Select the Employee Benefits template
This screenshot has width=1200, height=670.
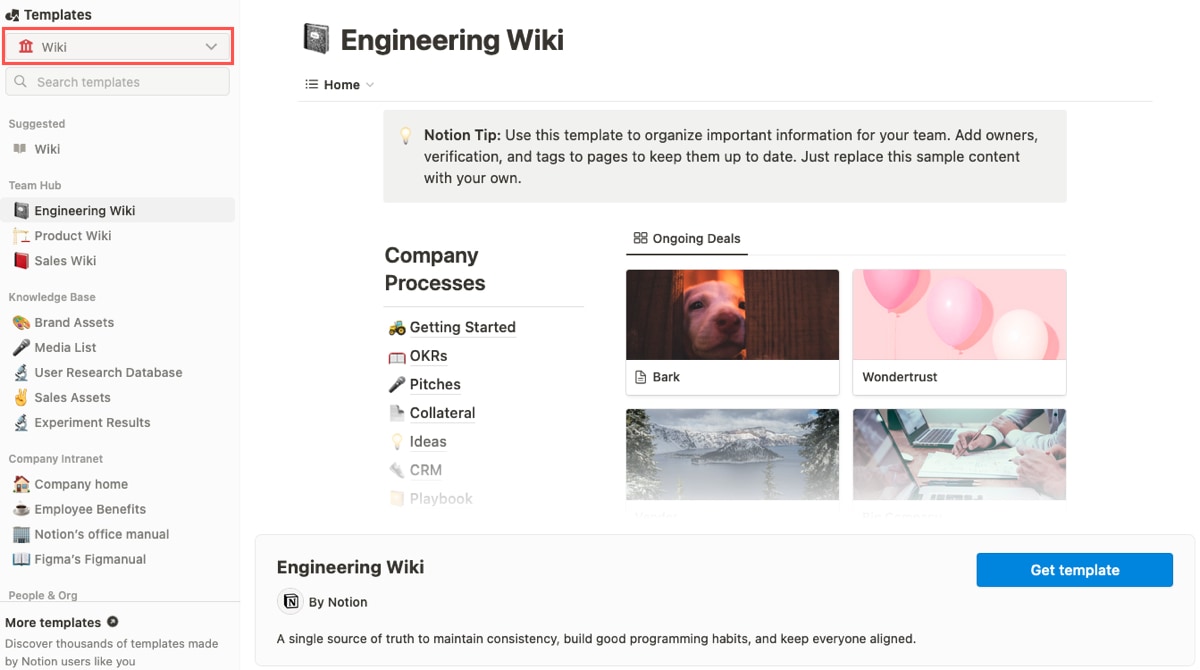coord(90,509)
